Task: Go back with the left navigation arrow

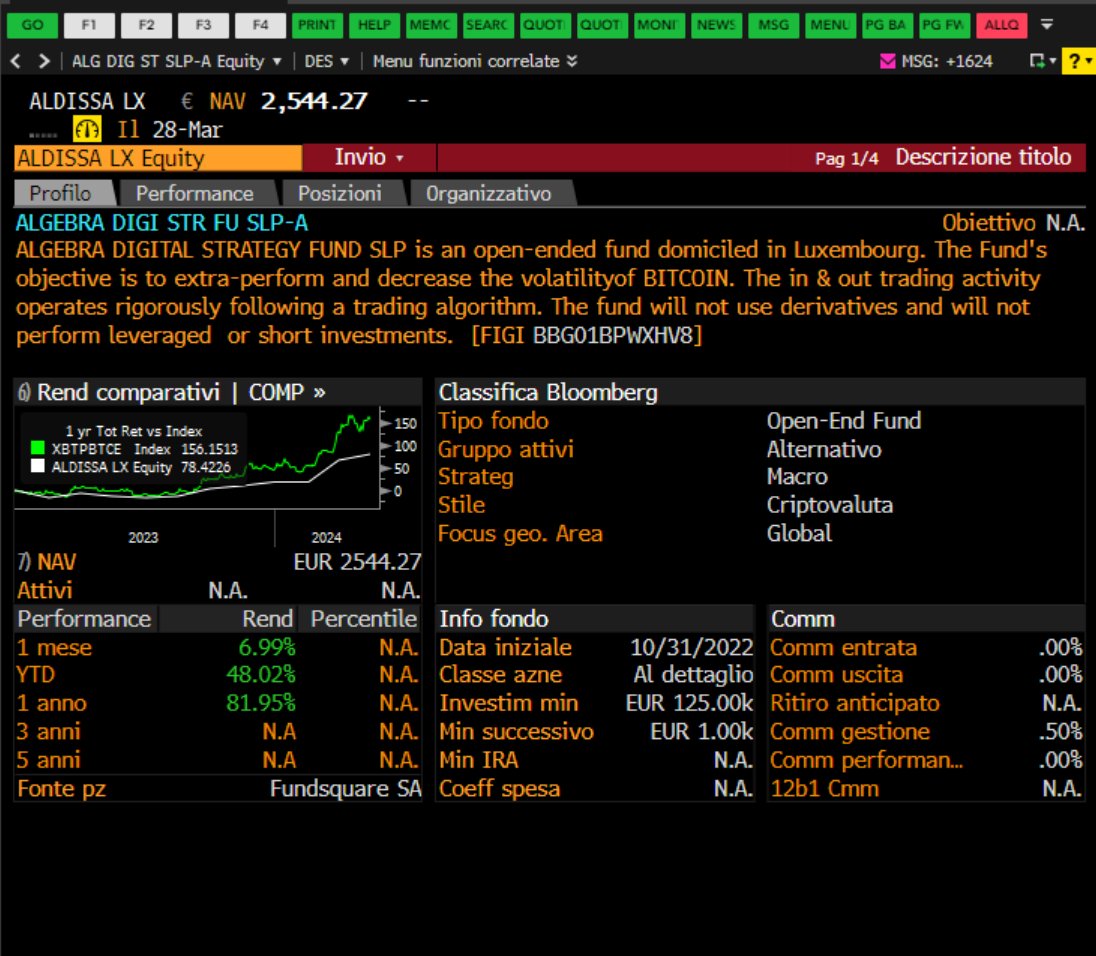Action: 16,61
